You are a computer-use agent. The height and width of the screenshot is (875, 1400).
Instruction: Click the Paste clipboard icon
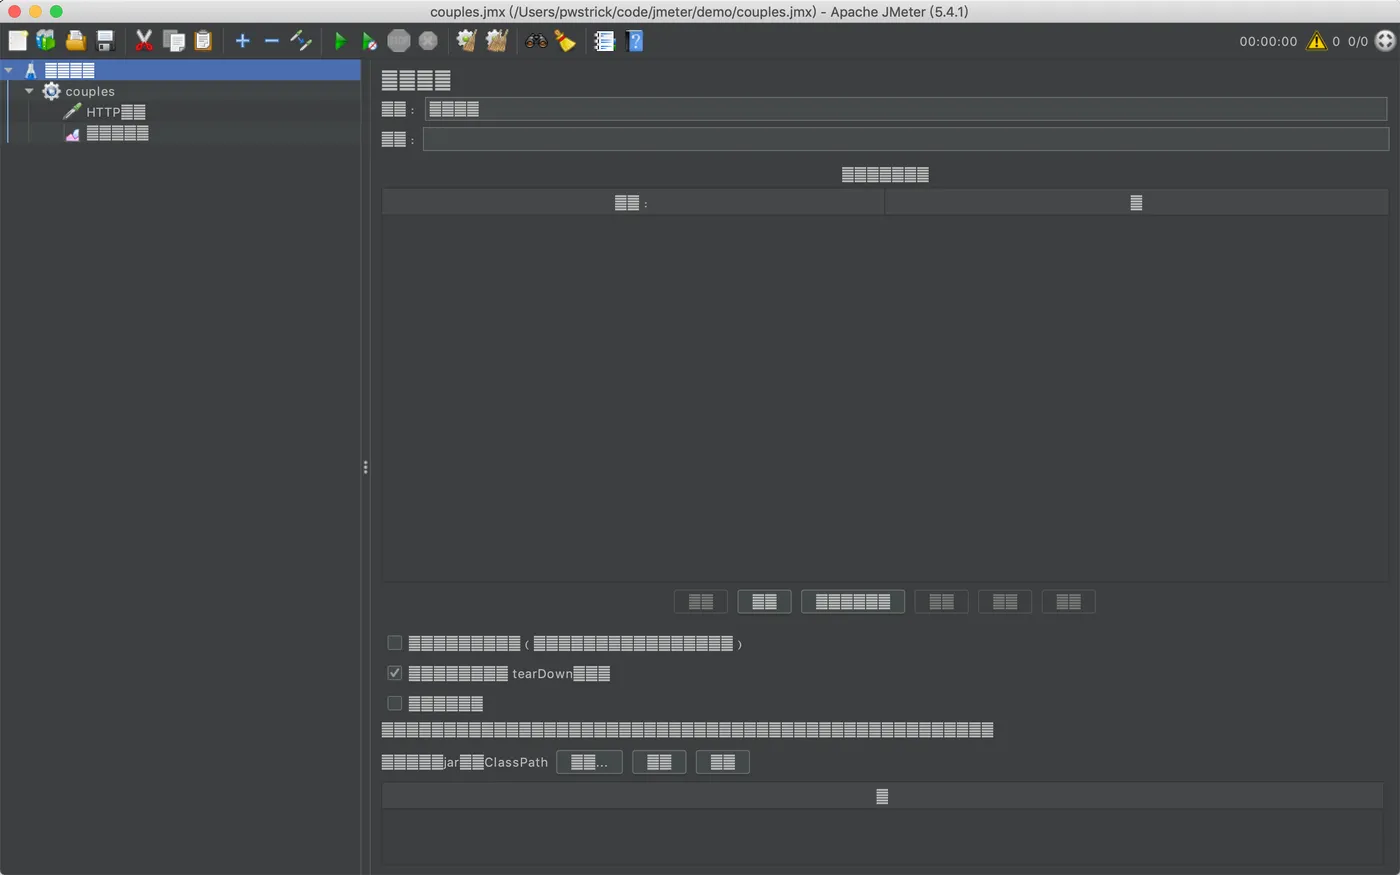pyautogui.click(x=203, y=41)
